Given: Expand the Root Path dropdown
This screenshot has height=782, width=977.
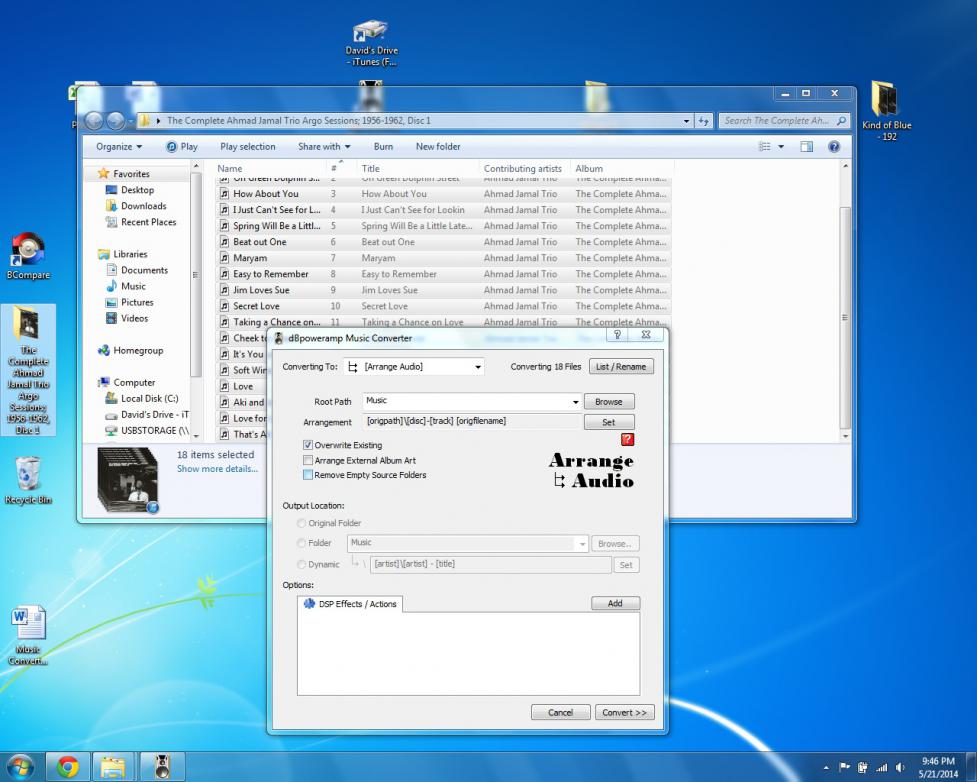Looking at the screenshot, I should coord(575,401).
